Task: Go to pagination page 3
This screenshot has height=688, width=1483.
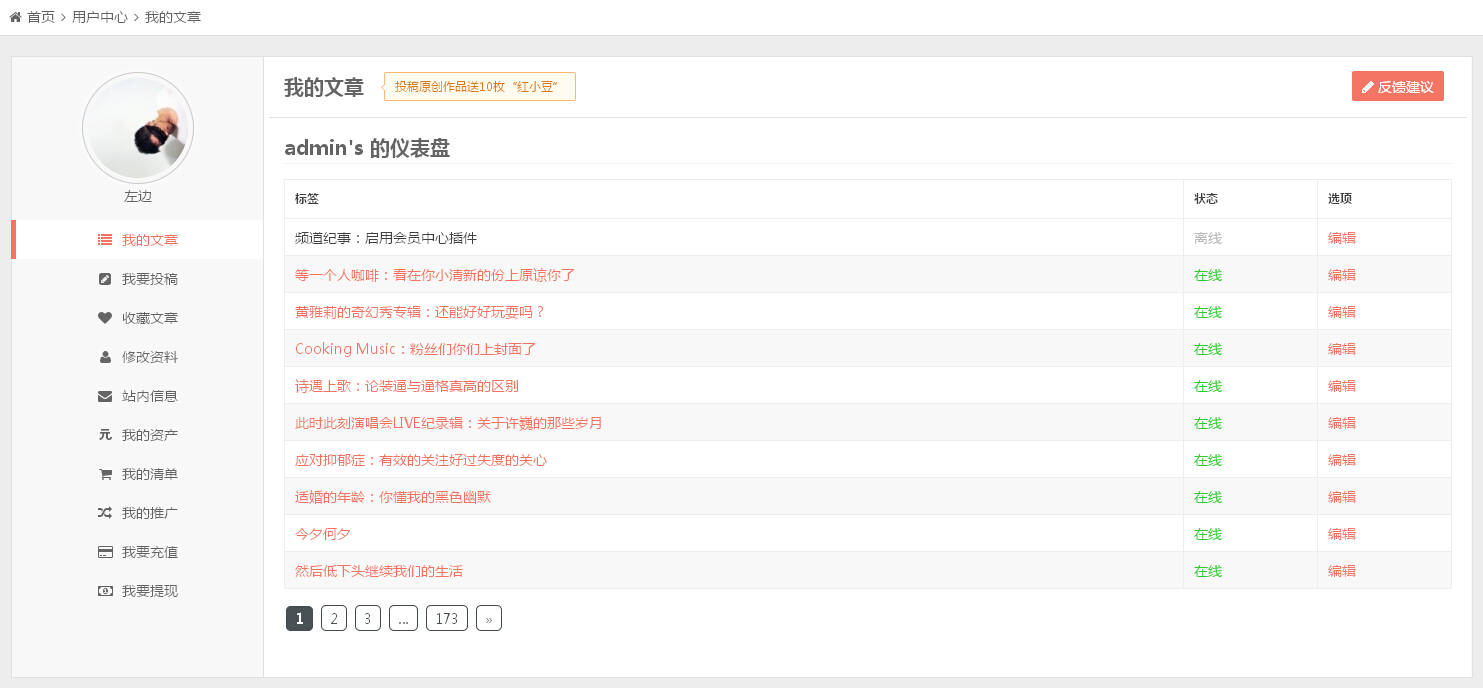Action: [368, 619]
